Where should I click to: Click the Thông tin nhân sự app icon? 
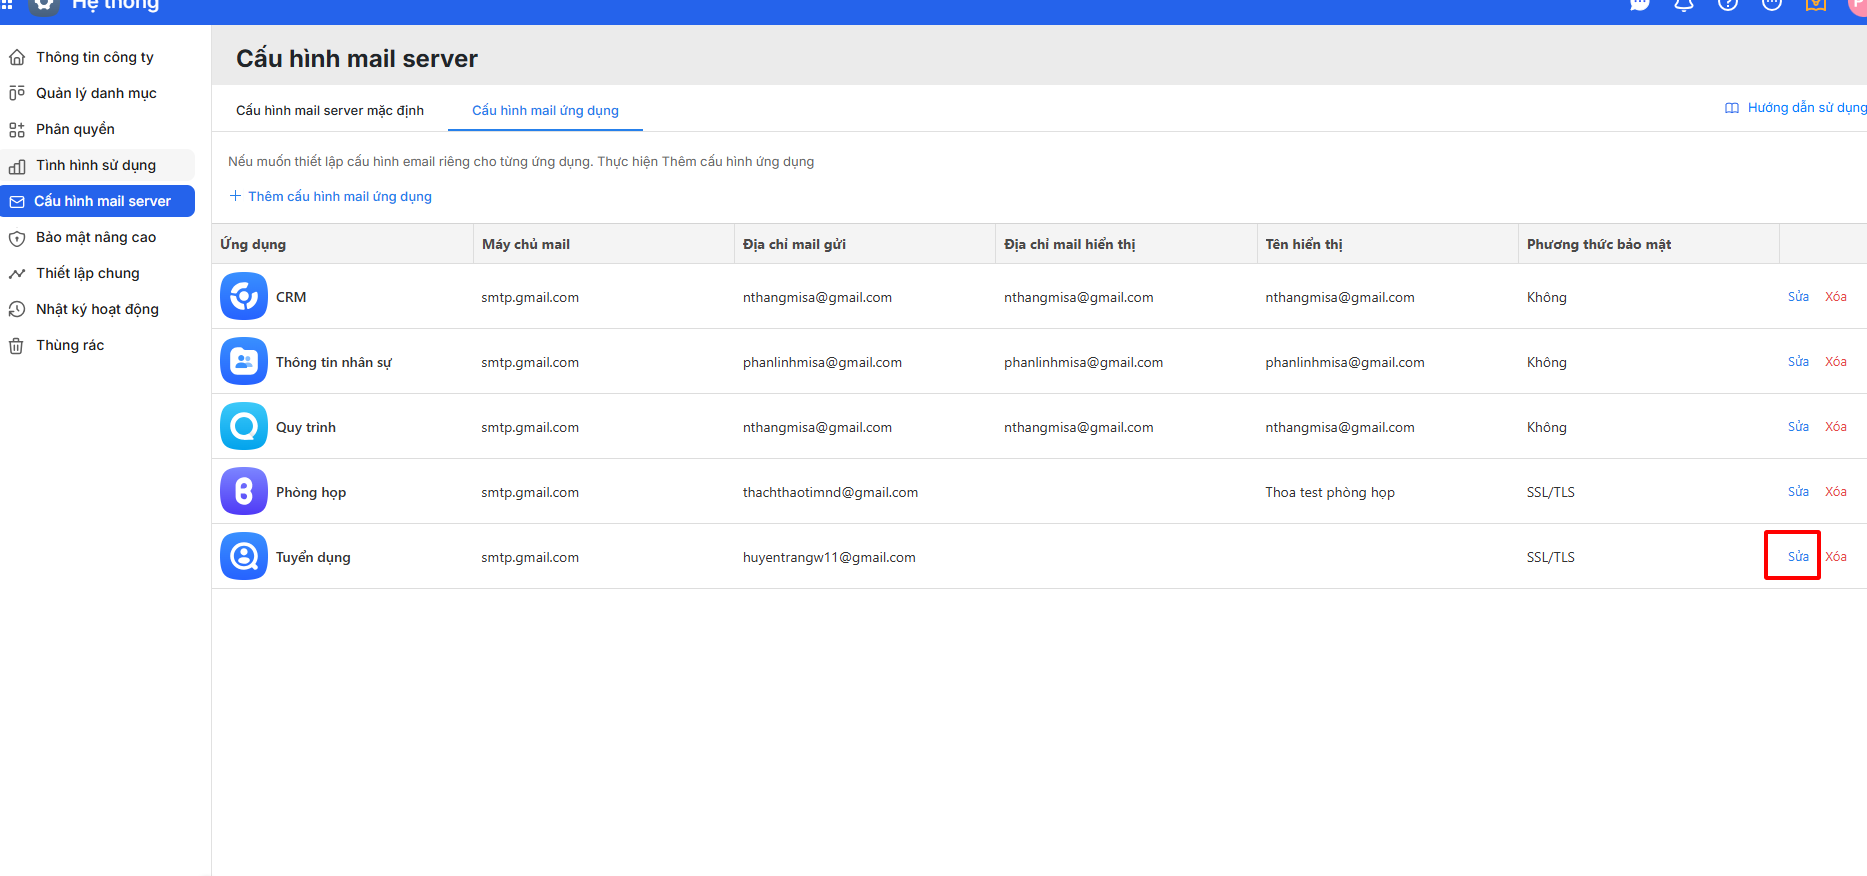pyautogui.click(x=244, y=362)
